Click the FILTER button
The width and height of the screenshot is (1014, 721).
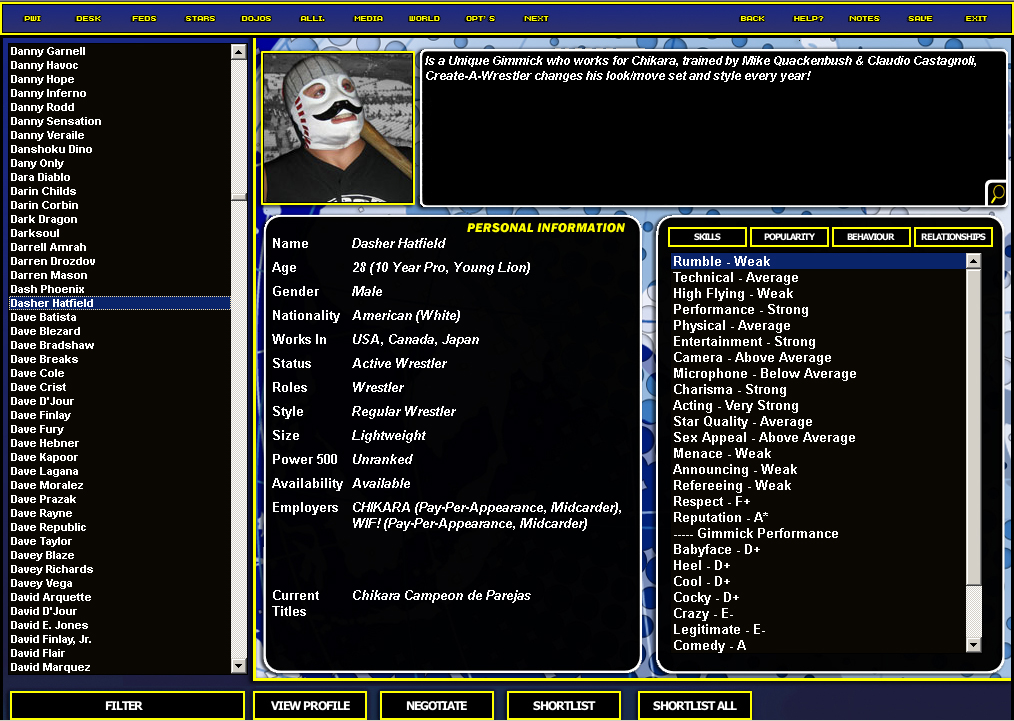pyautogui.click(x=127, y=705)
